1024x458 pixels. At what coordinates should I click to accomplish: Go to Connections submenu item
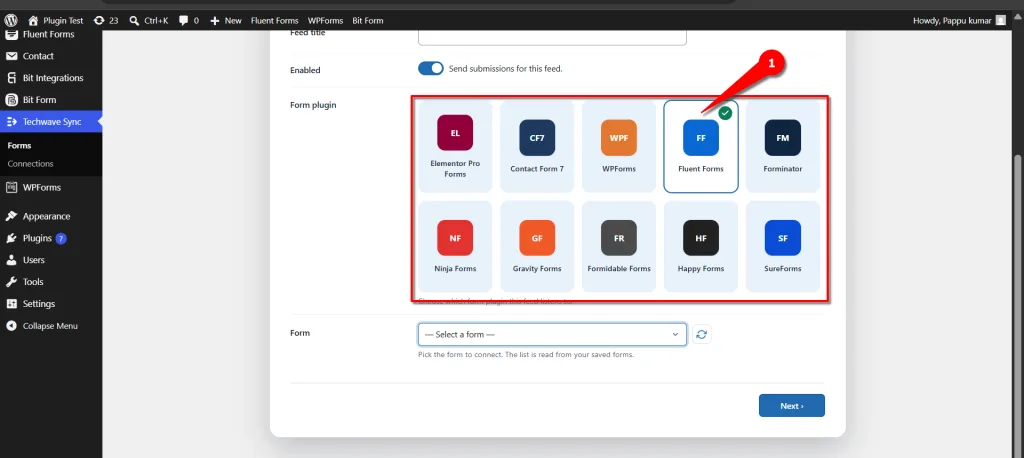31,163
